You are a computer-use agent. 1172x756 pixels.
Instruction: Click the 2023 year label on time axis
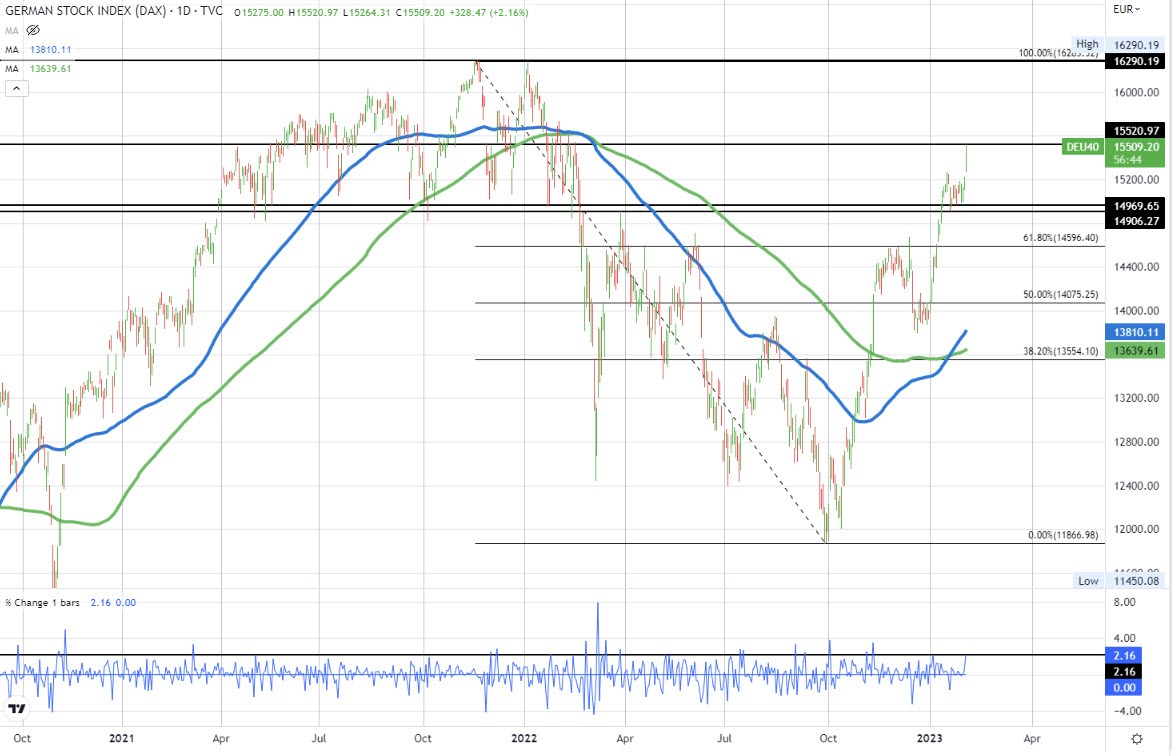pos(930,739)
